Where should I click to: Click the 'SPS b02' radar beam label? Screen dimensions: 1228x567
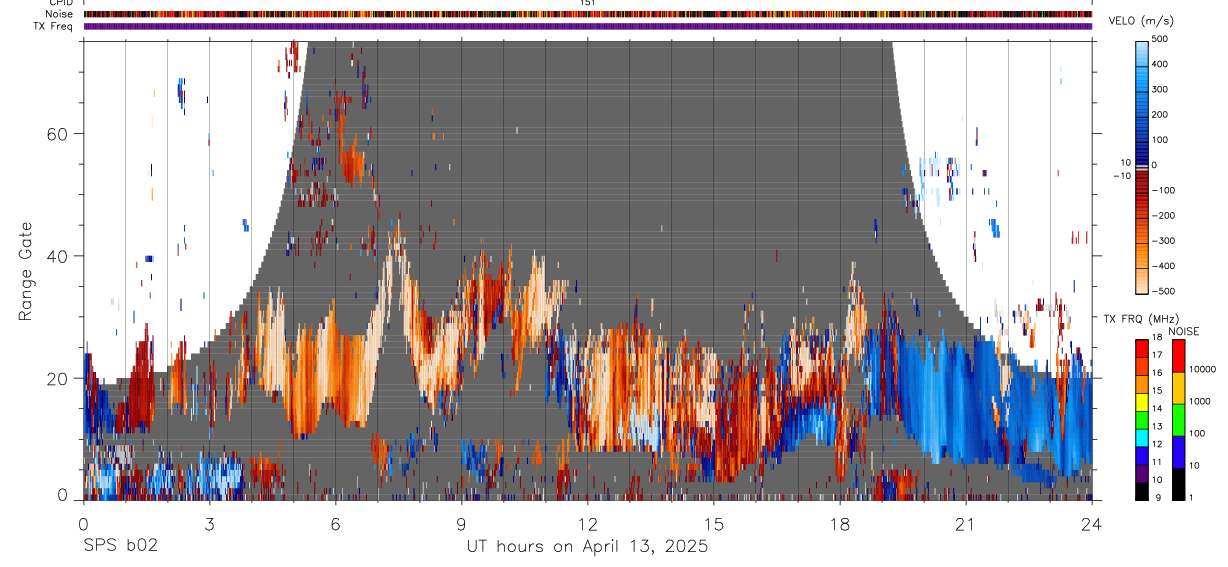pyautogui.click(x=119, y=546)
